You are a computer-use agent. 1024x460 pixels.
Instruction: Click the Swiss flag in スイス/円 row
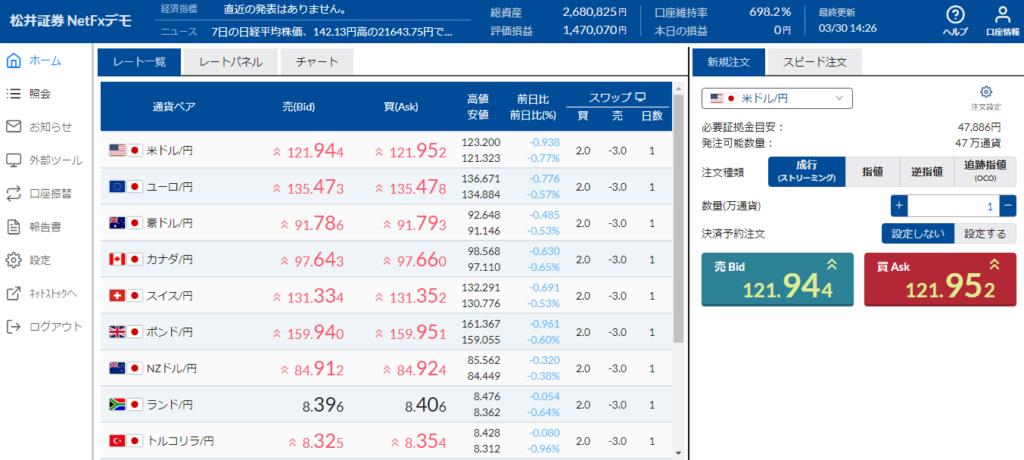click(118, 296)
